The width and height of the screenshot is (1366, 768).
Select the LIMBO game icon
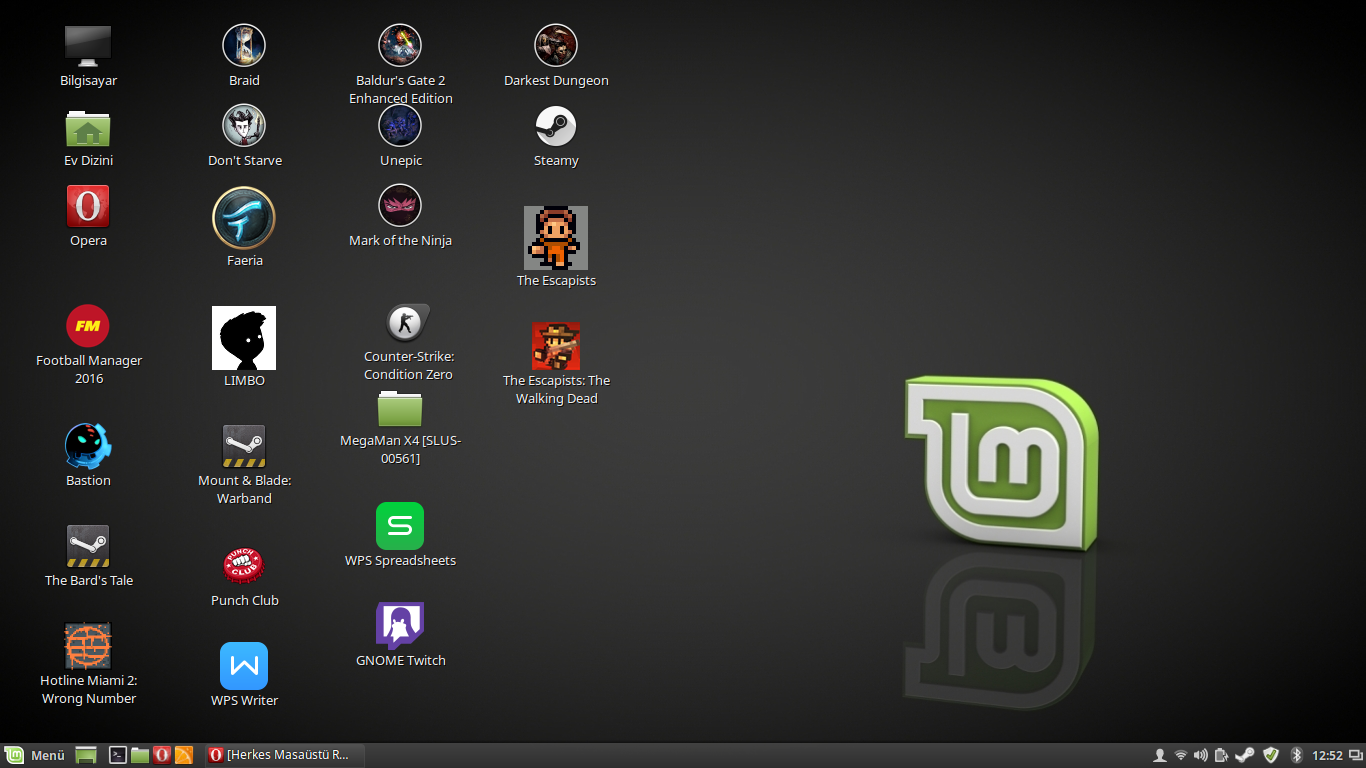(244, 338)
